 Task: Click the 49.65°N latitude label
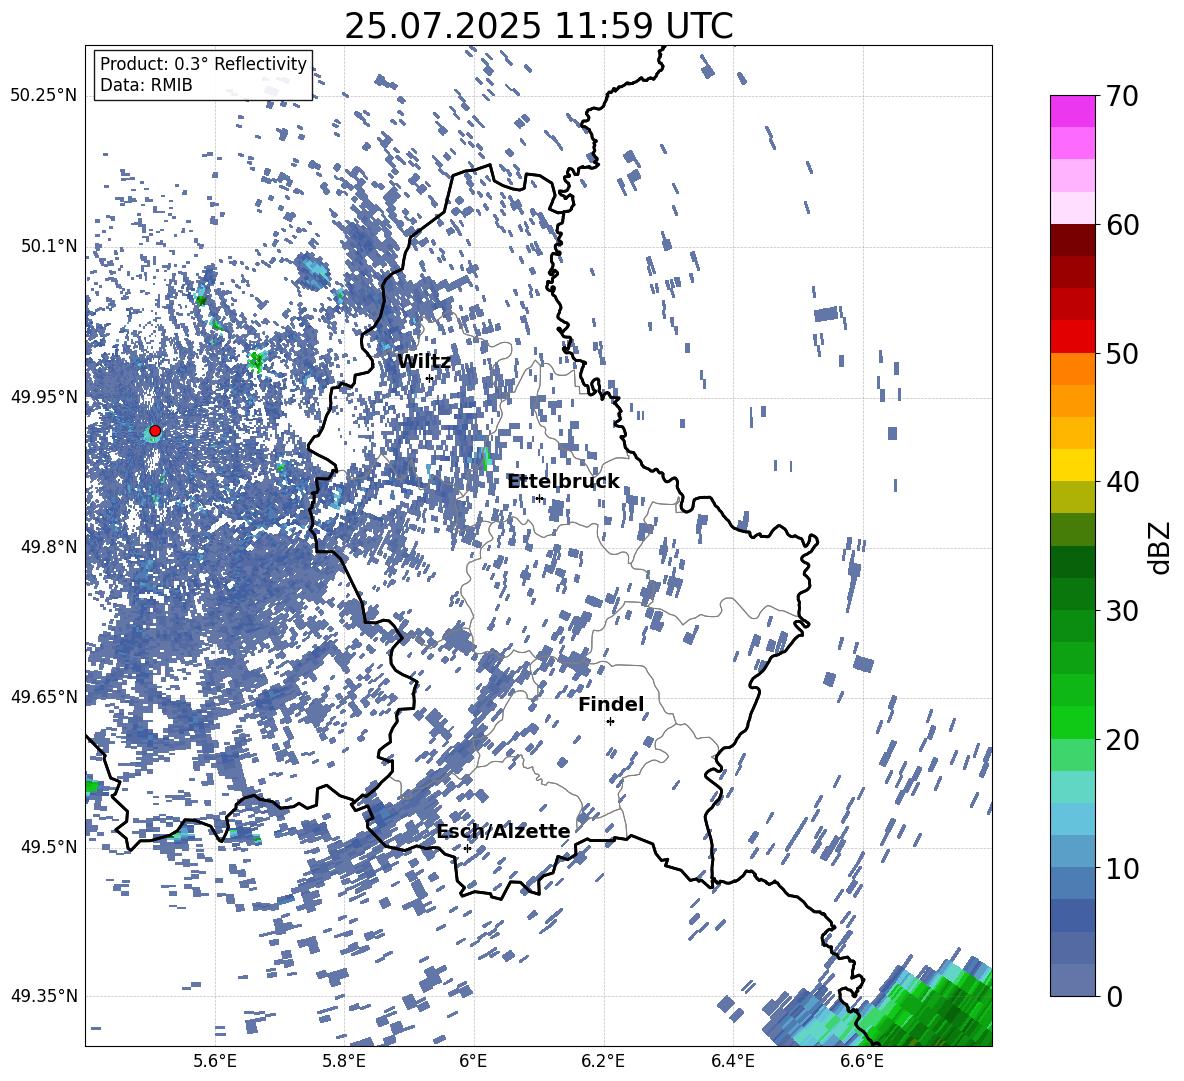(x=44, y=696)
